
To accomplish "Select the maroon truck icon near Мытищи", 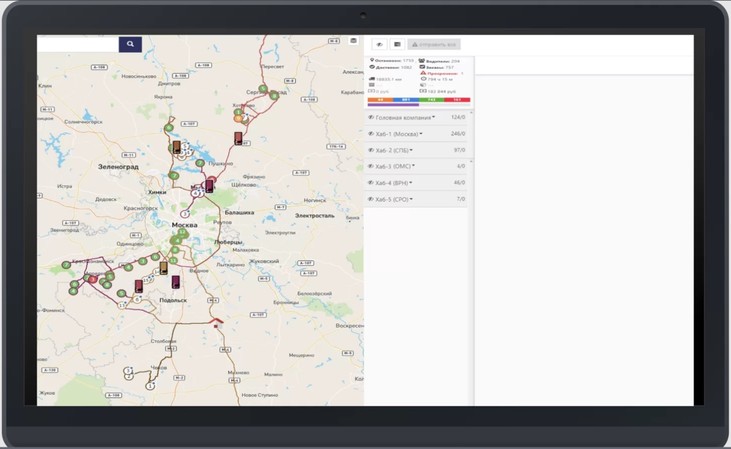I will (x=209, y=186).
